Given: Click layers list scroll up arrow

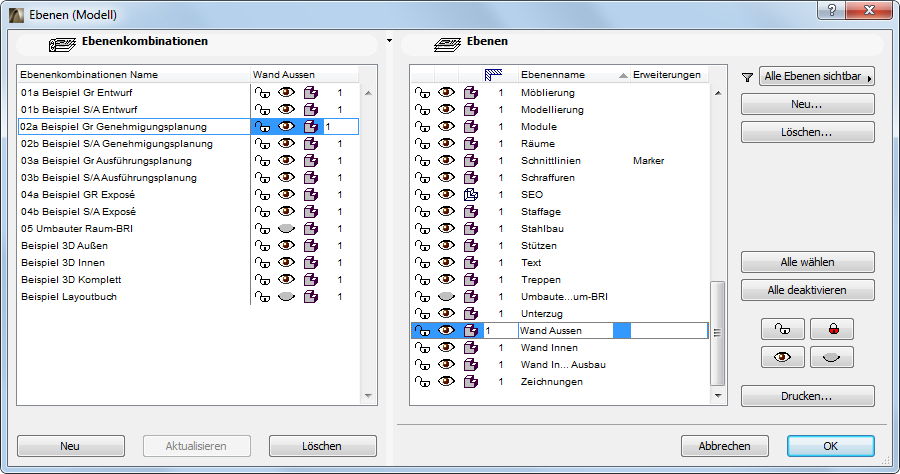Looking at the screenshot, I should pyautogui.click(x=717, y=93).
